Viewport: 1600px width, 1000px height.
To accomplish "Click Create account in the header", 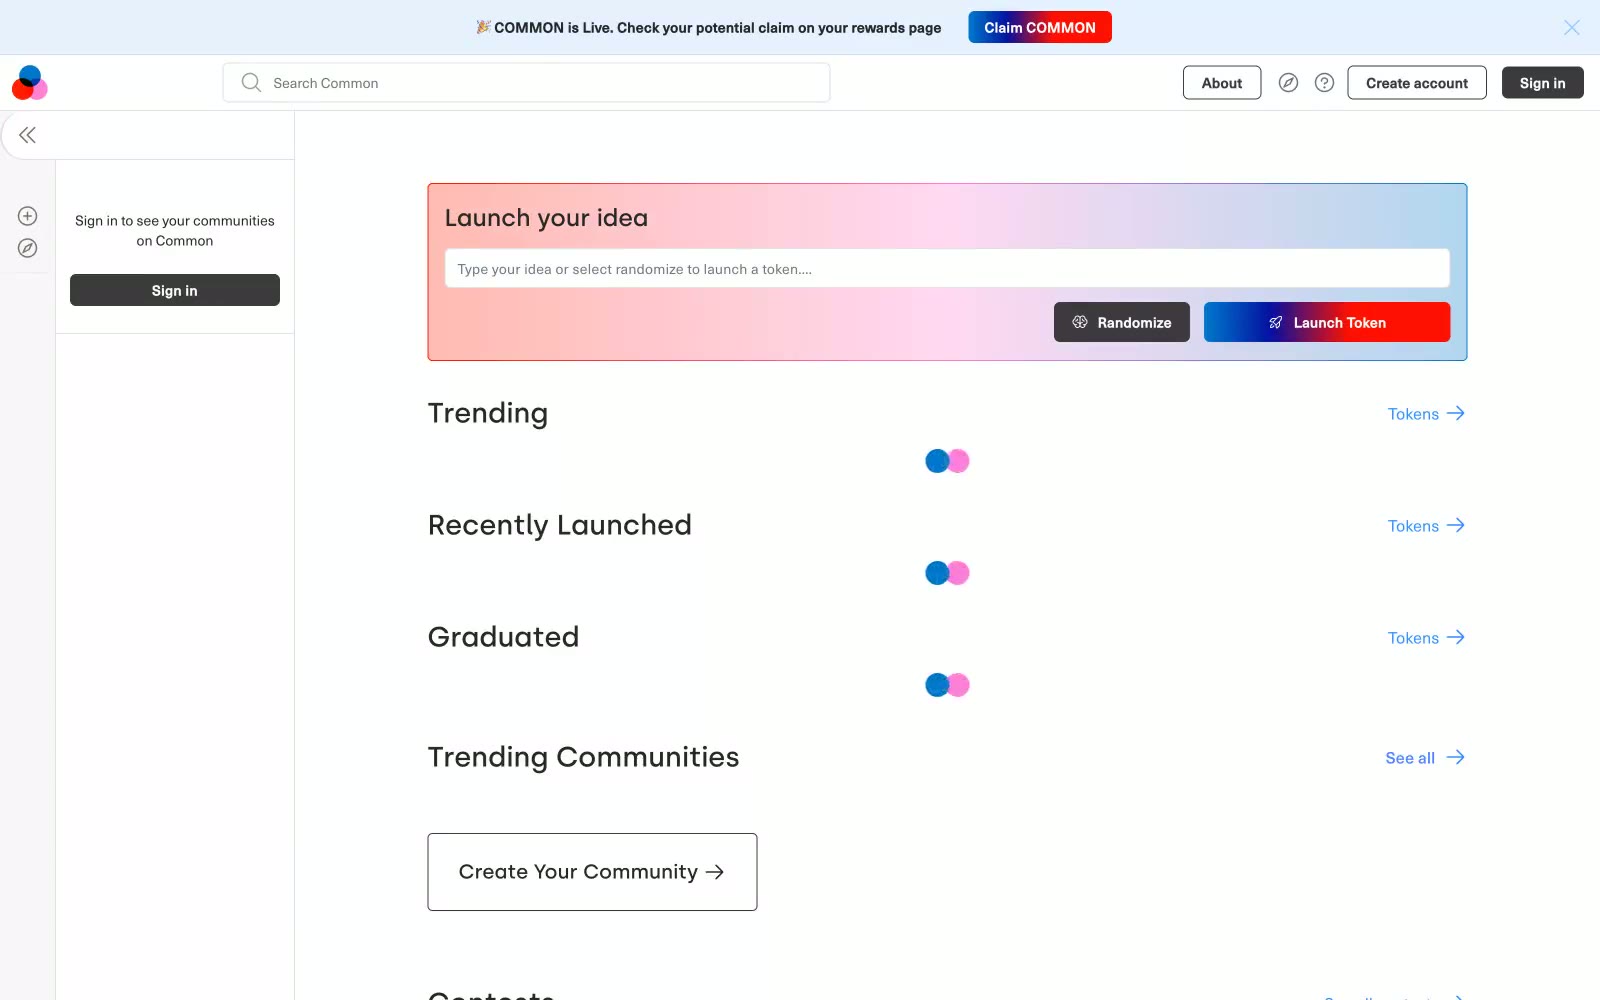I will point(1417,83).
